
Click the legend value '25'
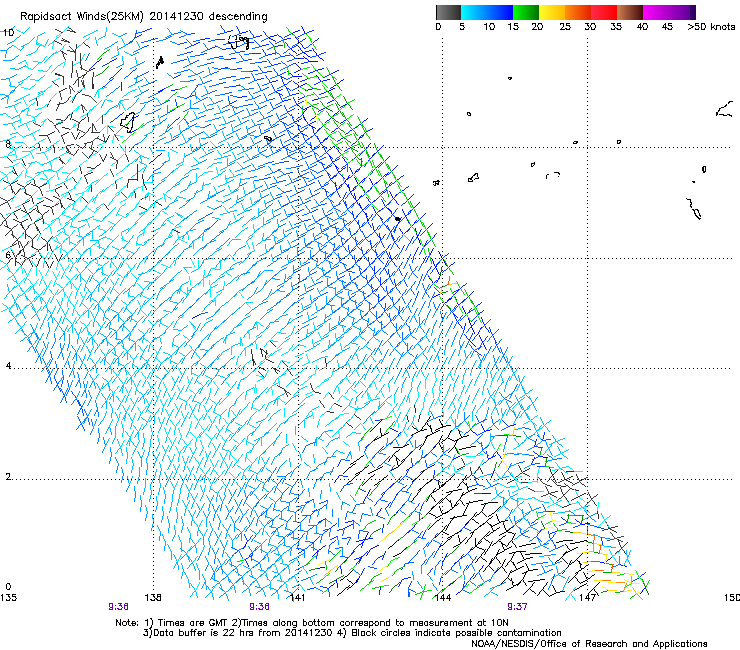point(565,27)
